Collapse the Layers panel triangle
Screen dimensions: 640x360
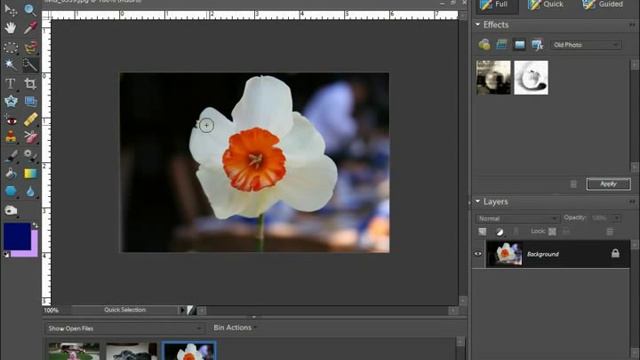(478, 201)
